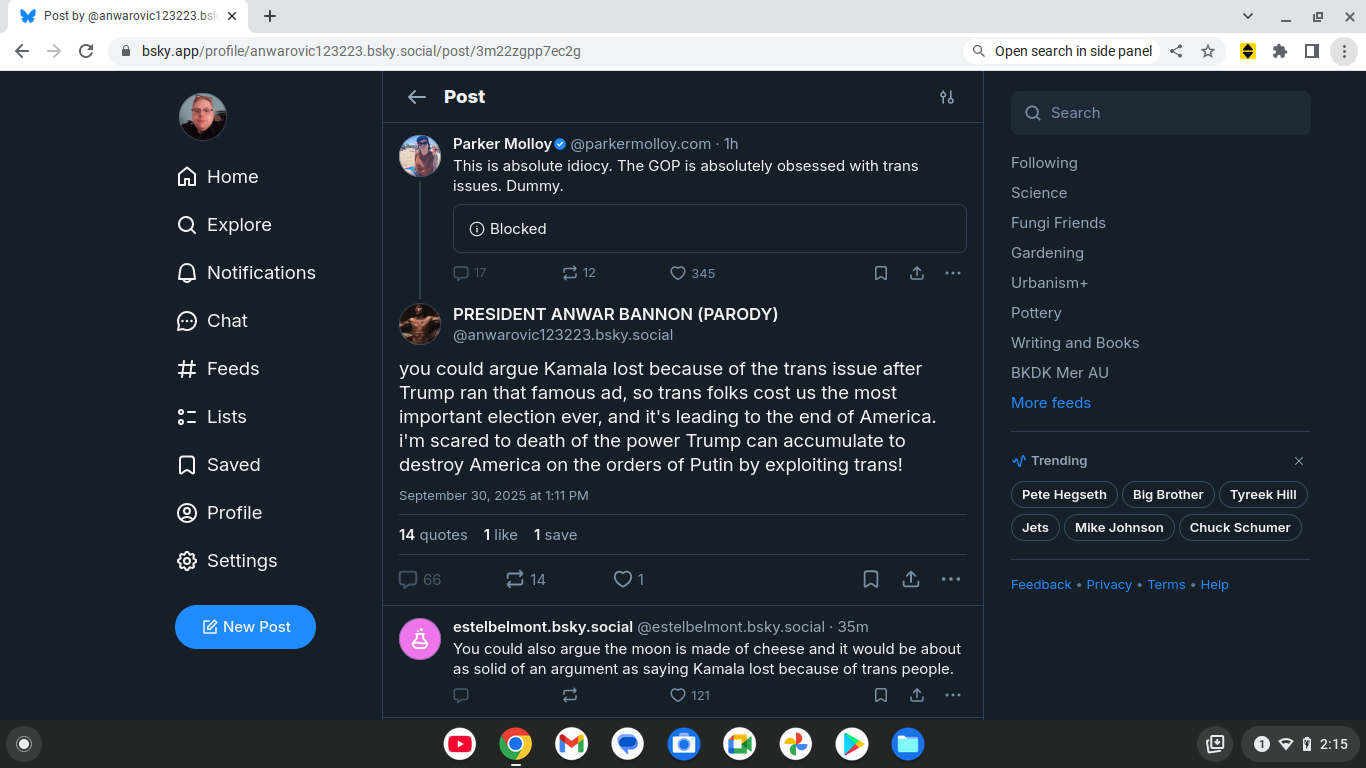Image resolution: width=1366 pixels, height=768 pixels.
Task: Select the Science feed
Action: coord(1039,193)
